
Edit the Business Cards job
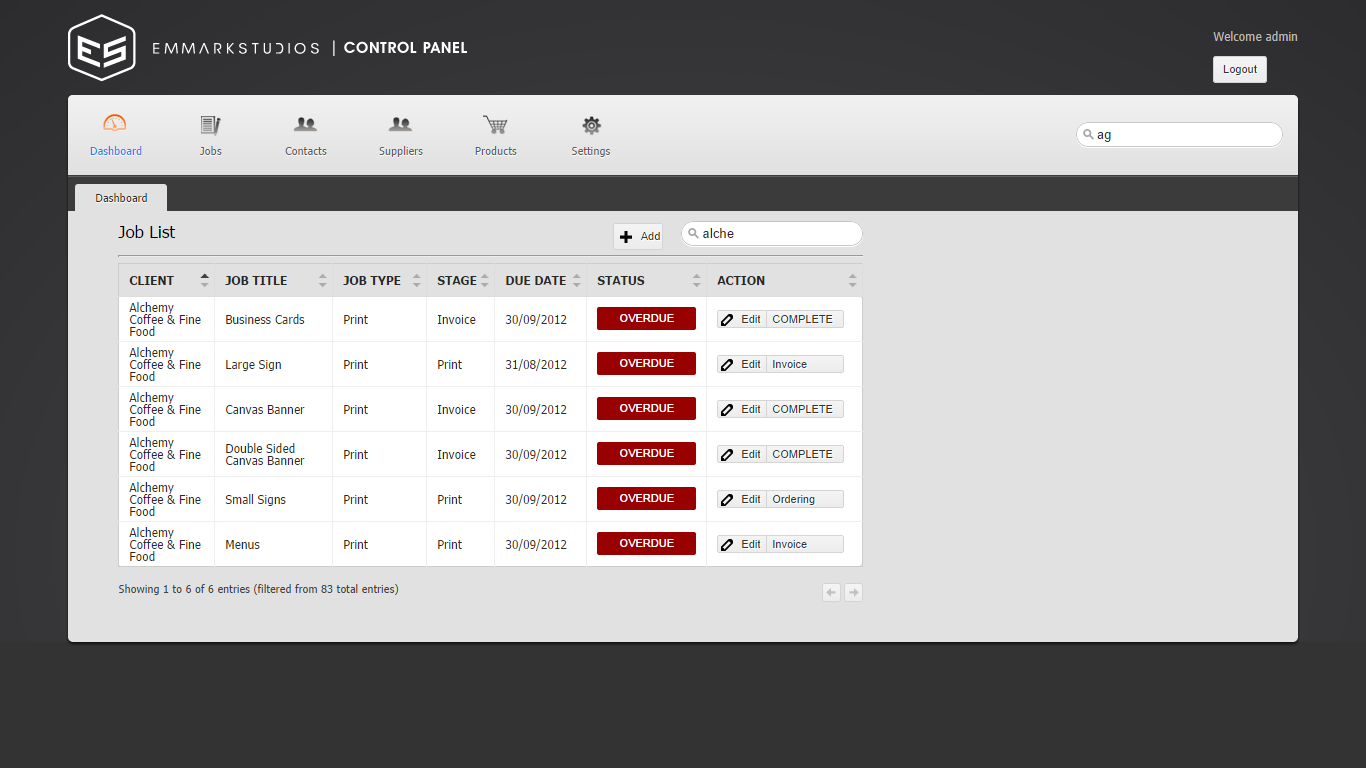tap(742, 320)
